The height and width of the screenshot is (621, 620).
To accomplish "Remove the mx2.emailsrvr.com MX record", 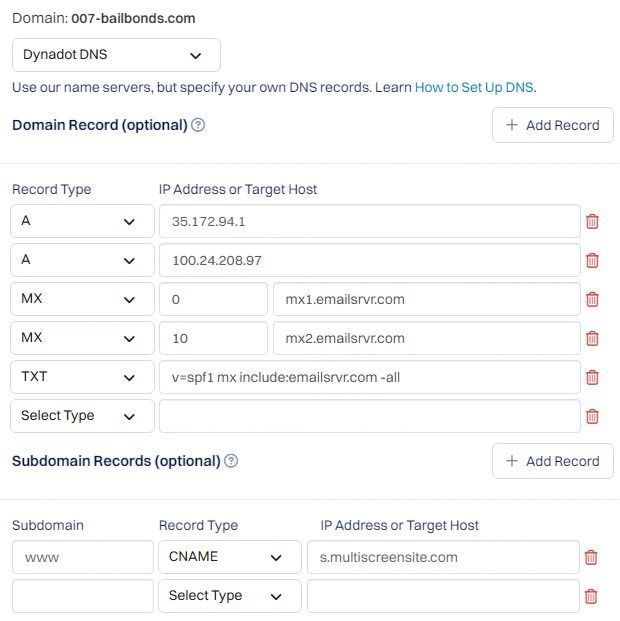I will pyautogui.click(x=592, y=338).
